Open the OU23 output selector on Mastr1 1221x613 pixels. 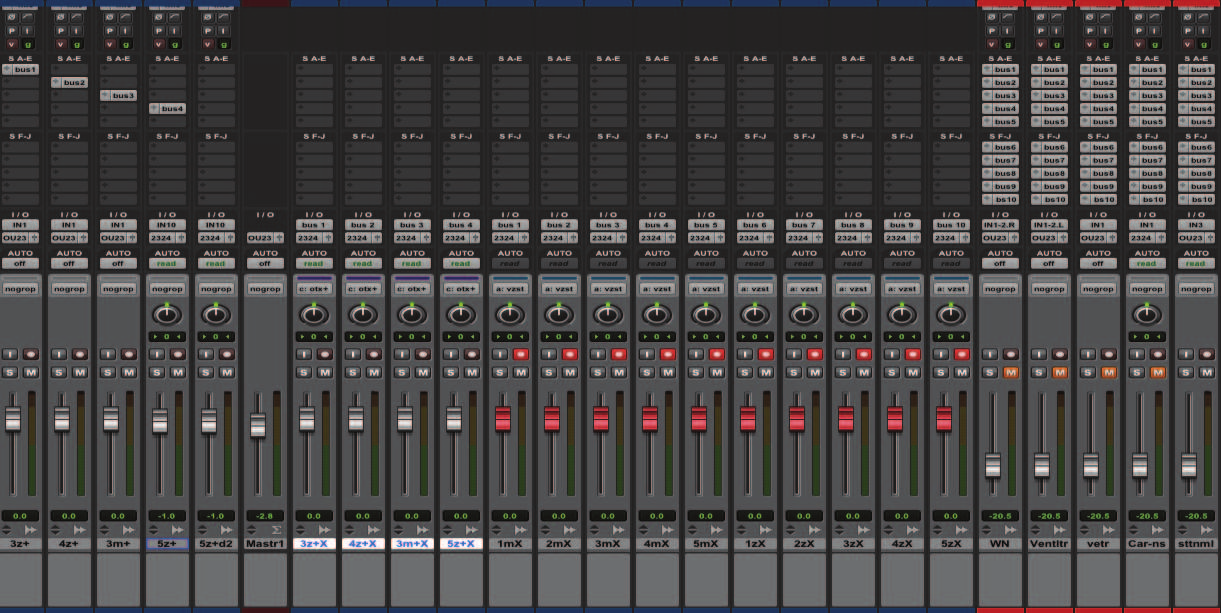[x=265, y=238]
